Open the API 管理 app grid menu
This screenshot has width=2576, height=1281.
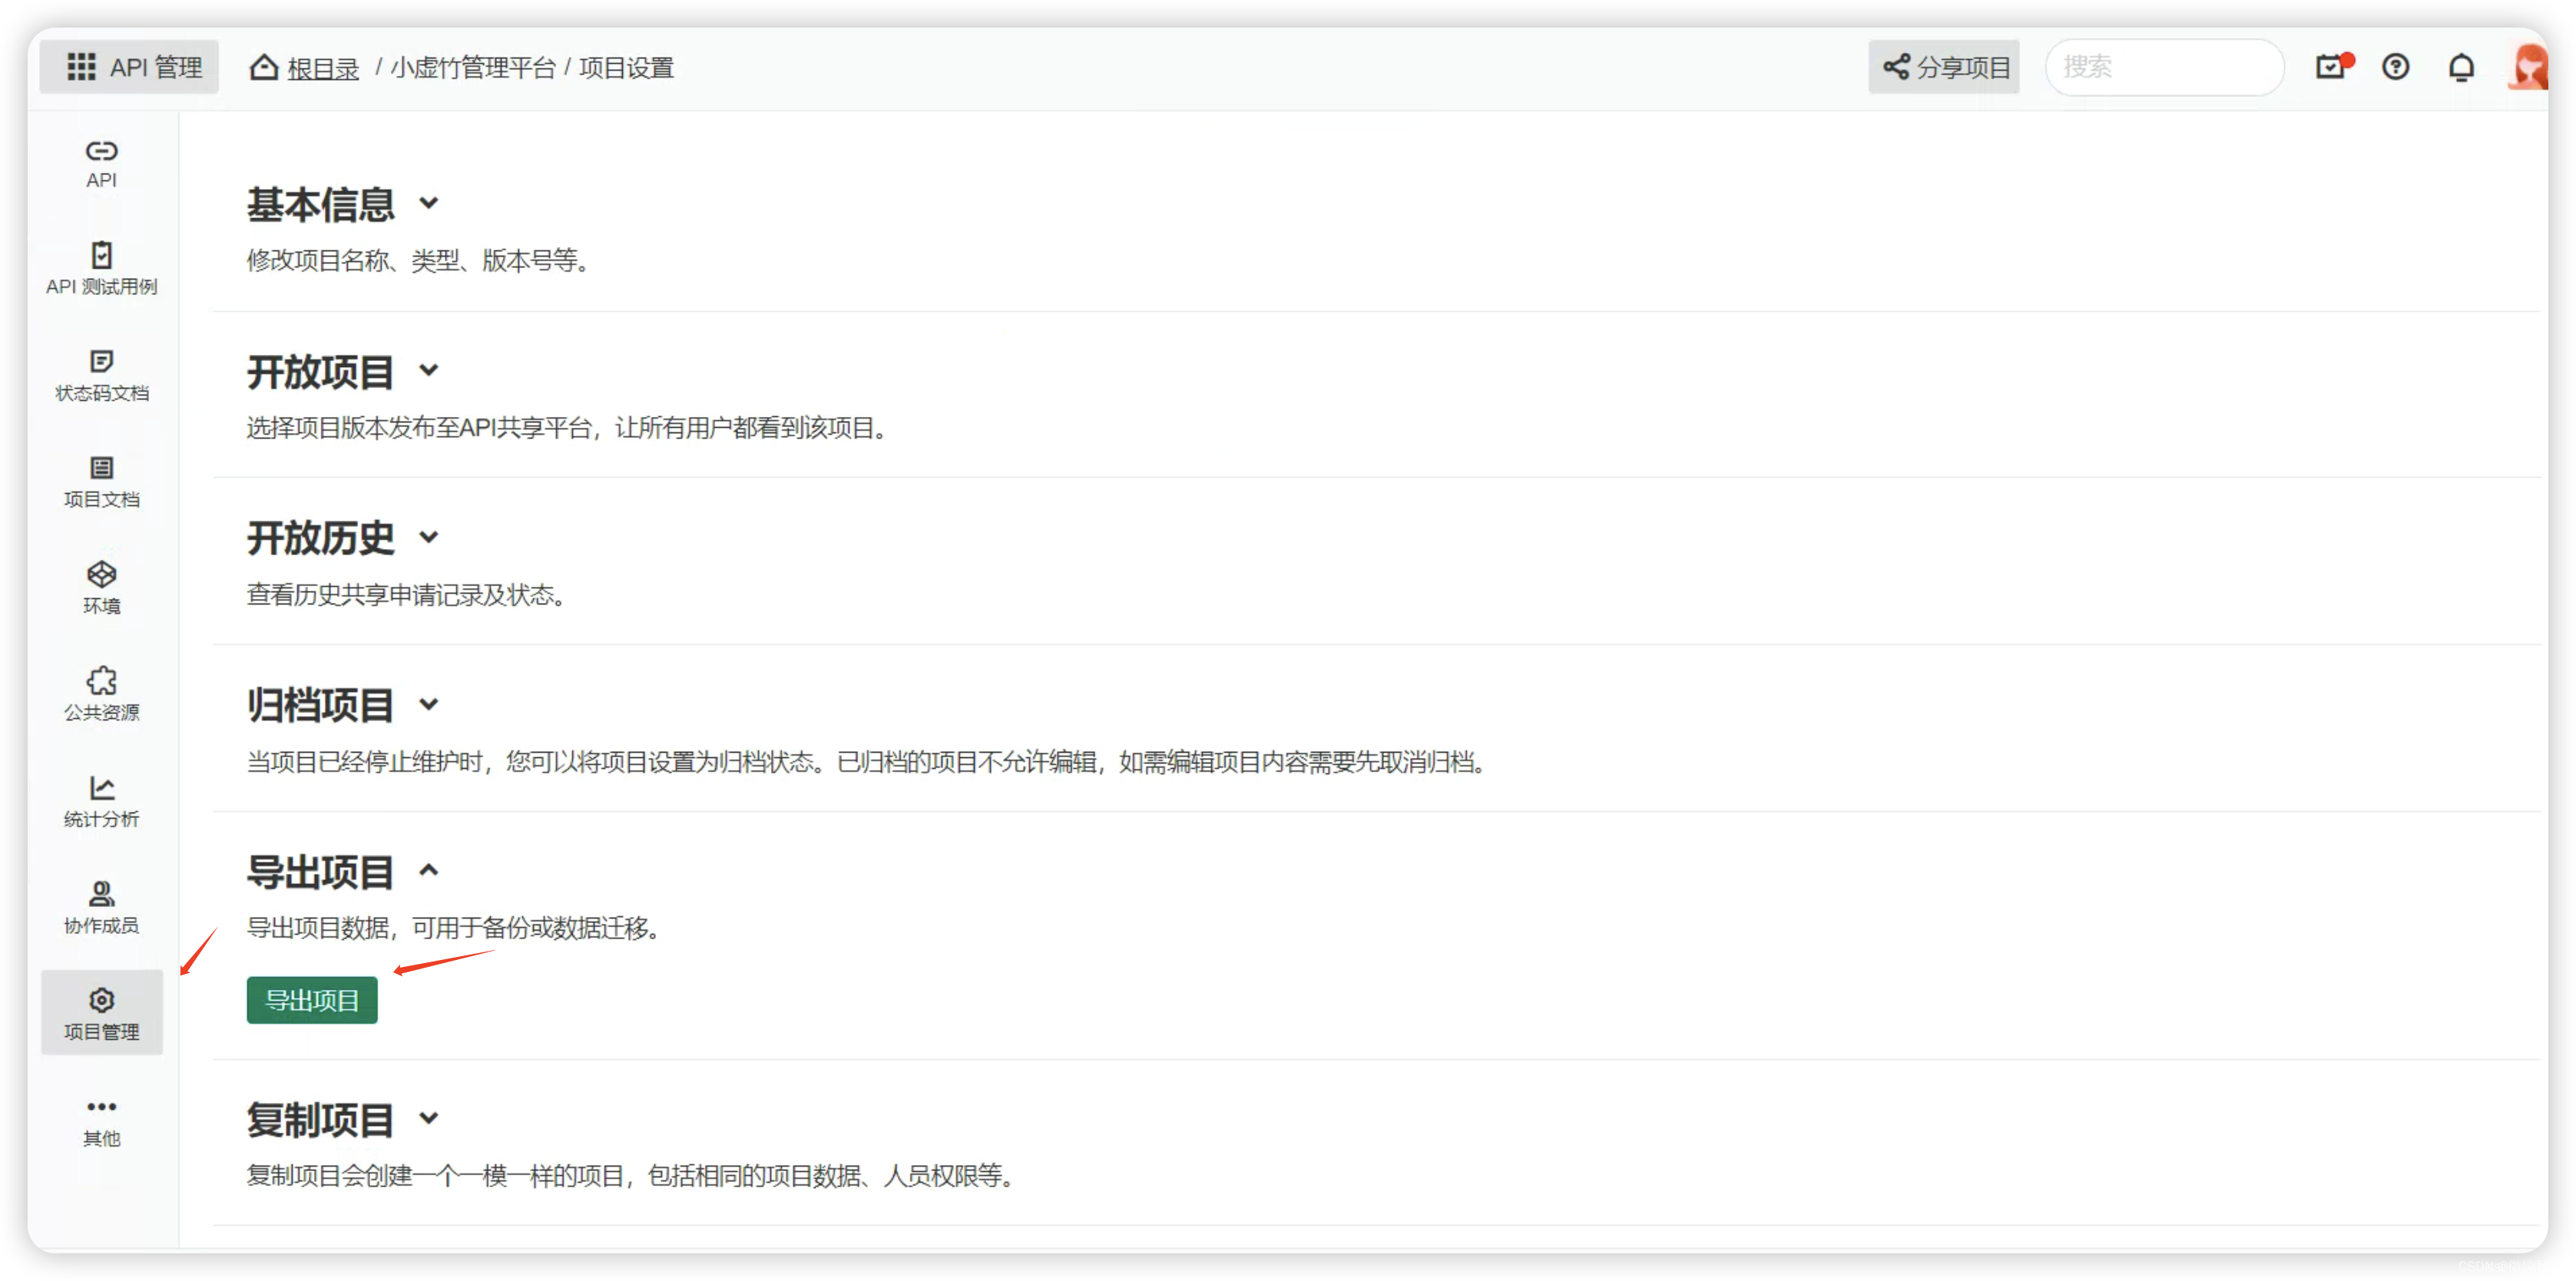130,67
